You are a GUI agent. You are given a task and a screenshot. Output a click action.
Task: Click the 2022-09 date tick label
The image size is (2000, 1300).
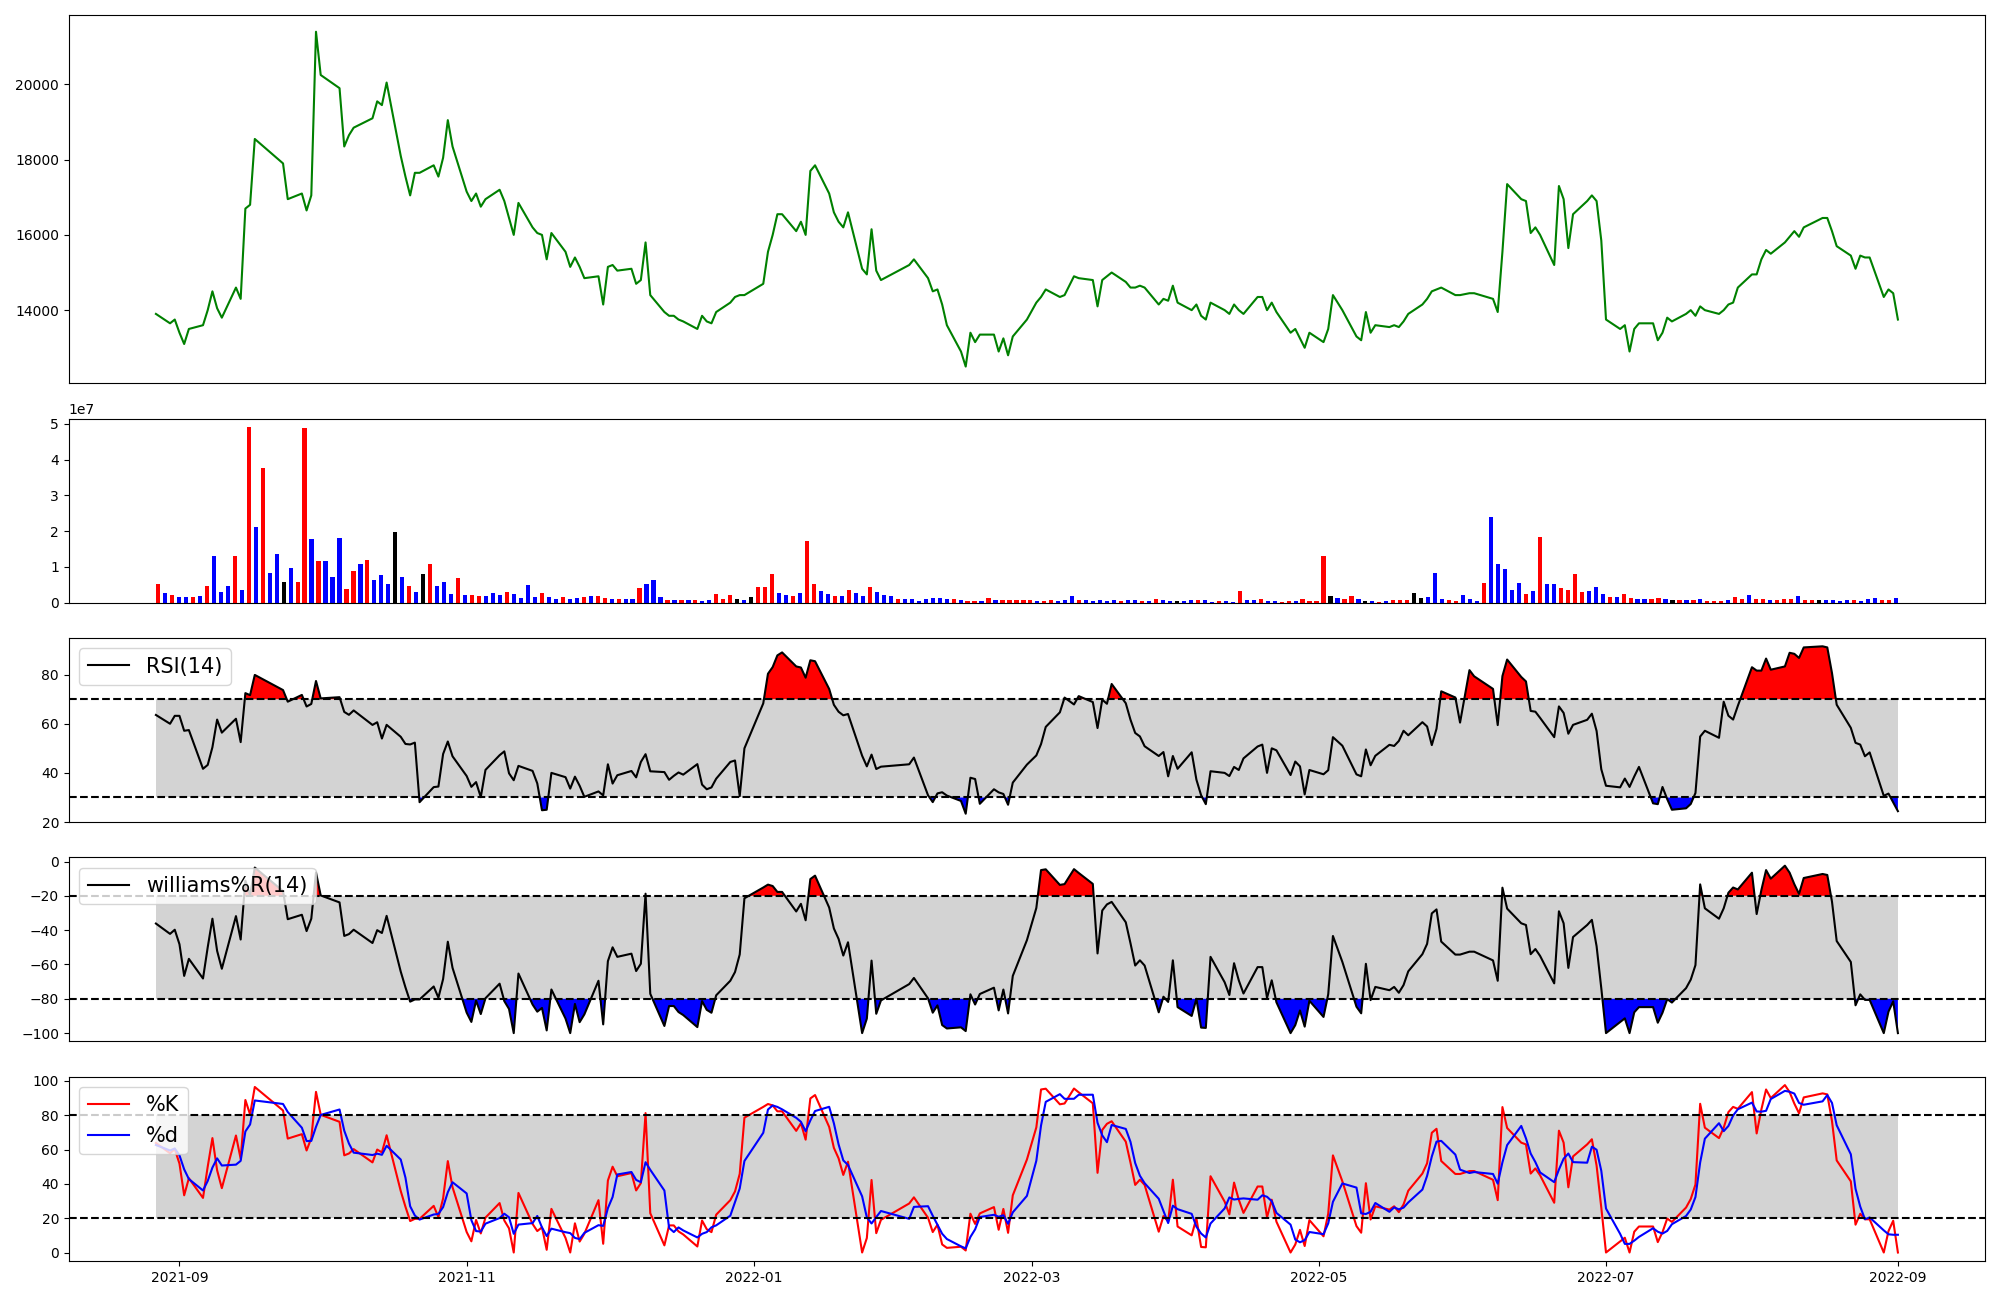click(1898, 1277)
